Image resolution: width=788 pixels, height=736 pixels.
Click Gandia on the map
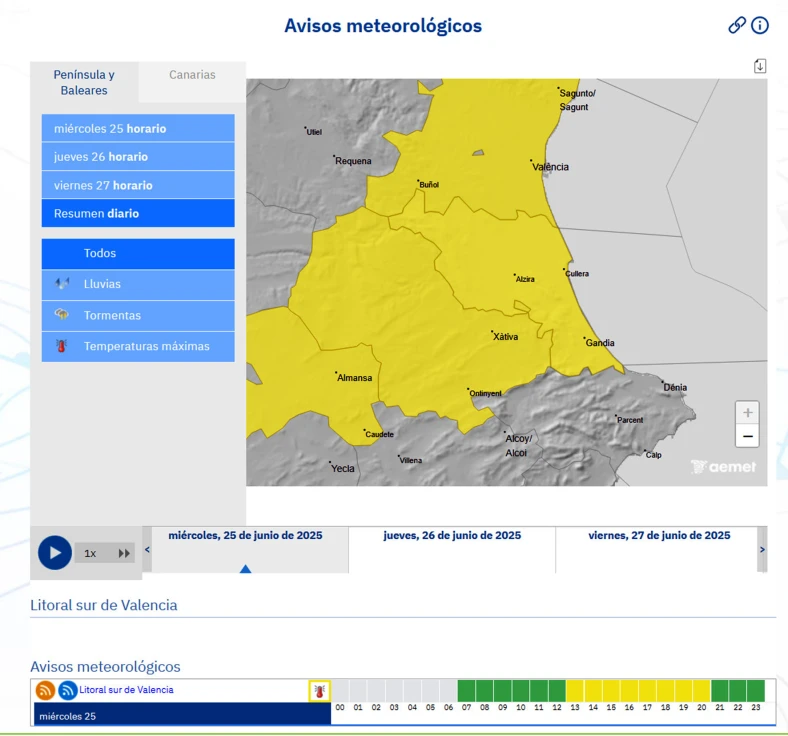600,343
